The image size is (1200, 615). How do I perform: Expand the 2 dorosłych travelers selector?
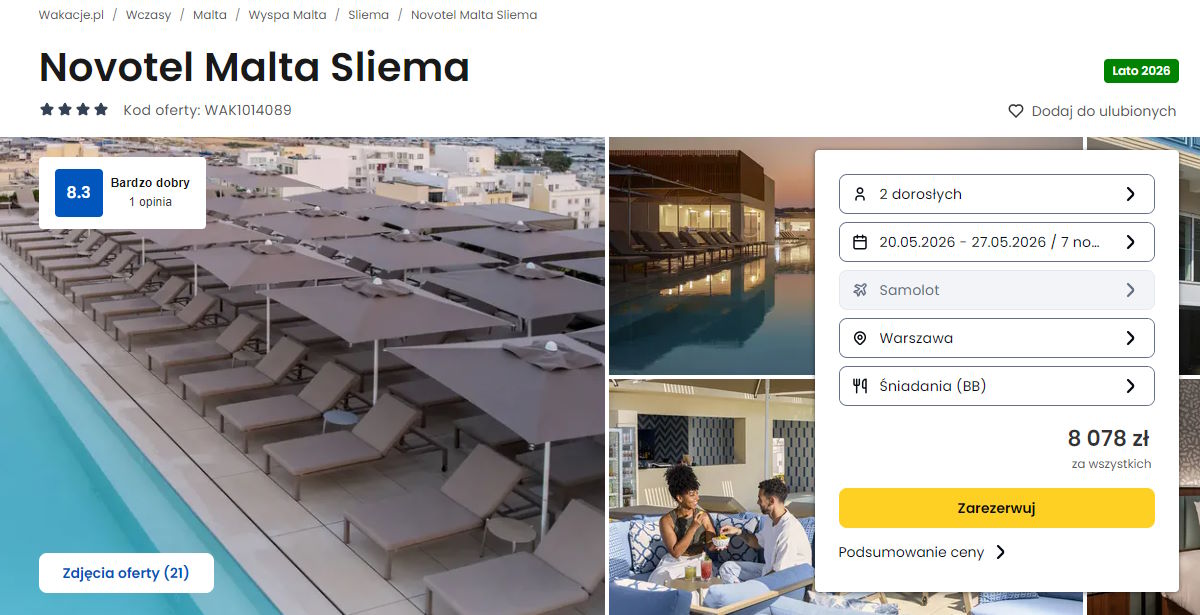[996, 194]
